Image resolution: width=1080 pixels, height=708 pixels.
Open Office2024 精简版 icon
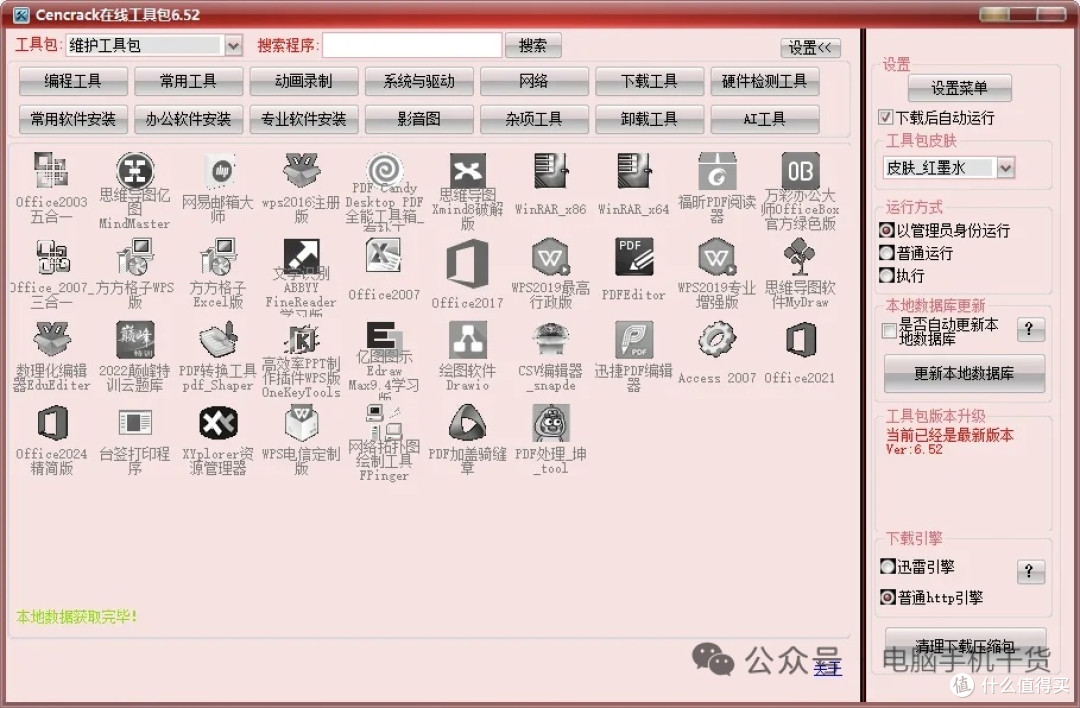pyautogui.click(x=52, y=422)
